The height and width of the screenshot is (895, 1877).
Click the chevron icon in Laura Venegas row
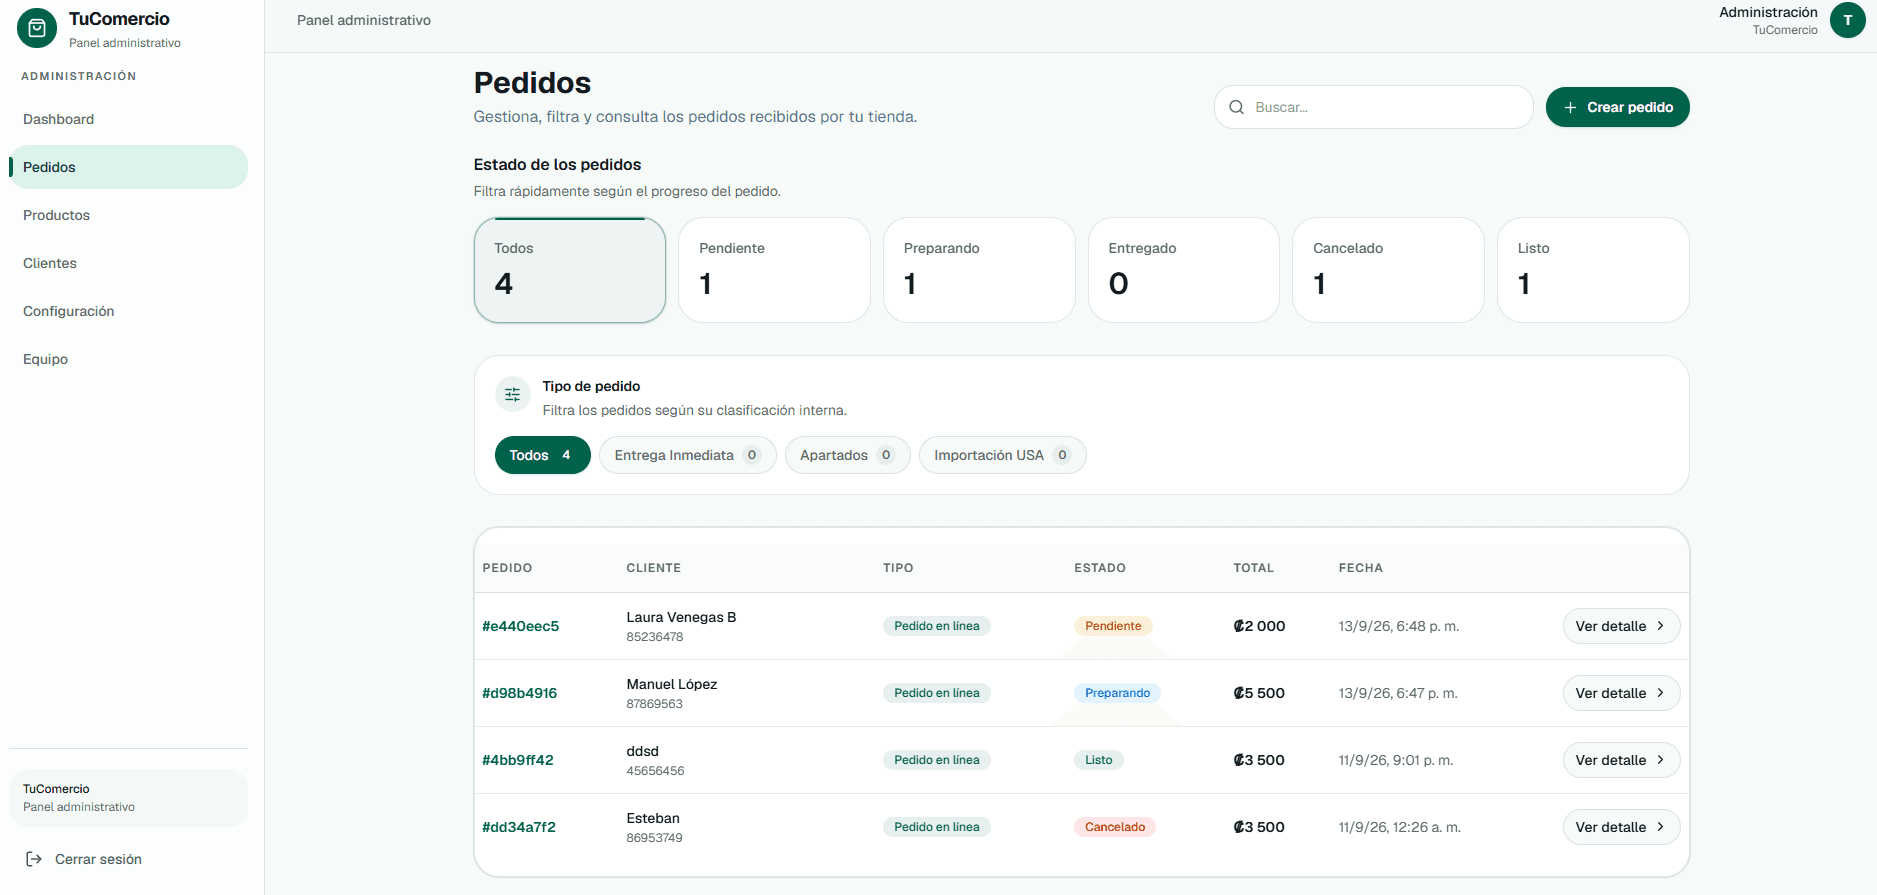point(1660,626)
